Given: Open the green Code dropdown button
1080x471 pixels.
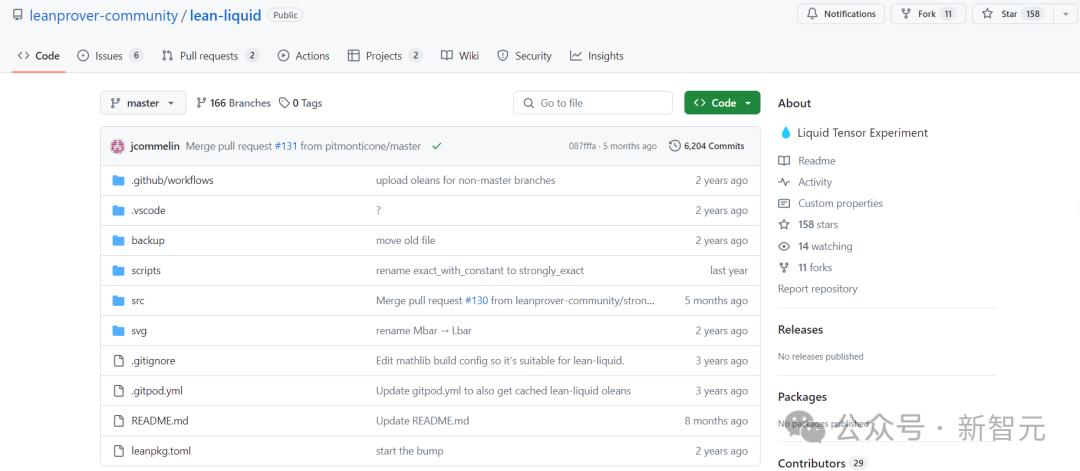Looking at the screenshot, I should tap(722, 103).
